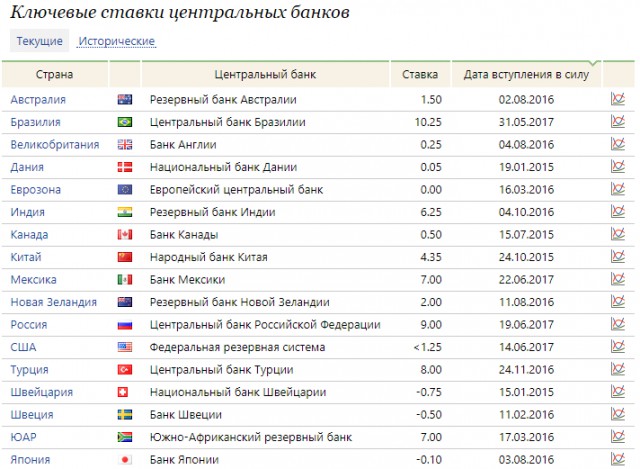Select the text Федеральная резервная система
640x469 pixels.
(x=238, y=347)
